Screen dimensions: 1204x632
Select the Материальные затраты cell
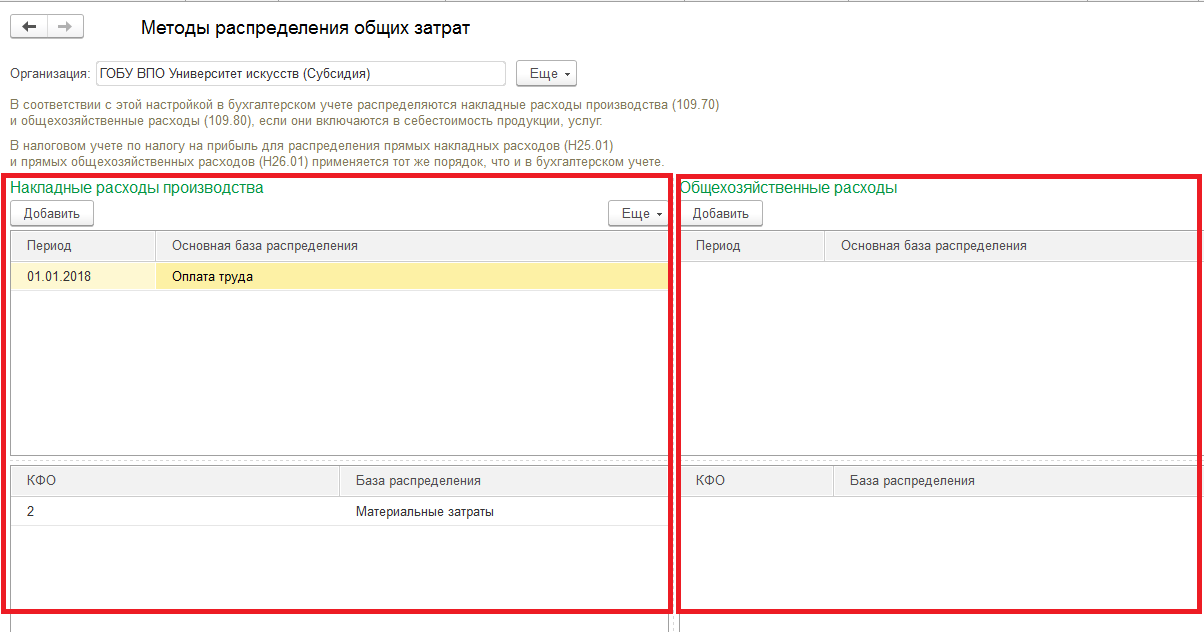(504, 512)
